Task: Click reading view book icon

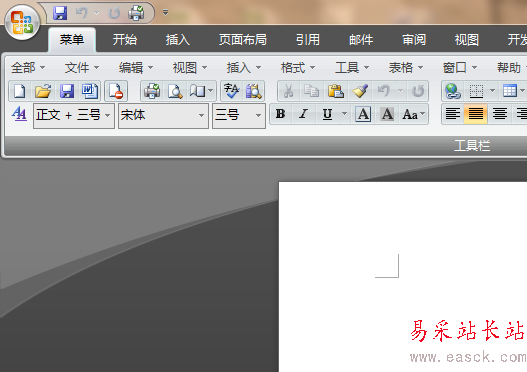Action: 197,91
